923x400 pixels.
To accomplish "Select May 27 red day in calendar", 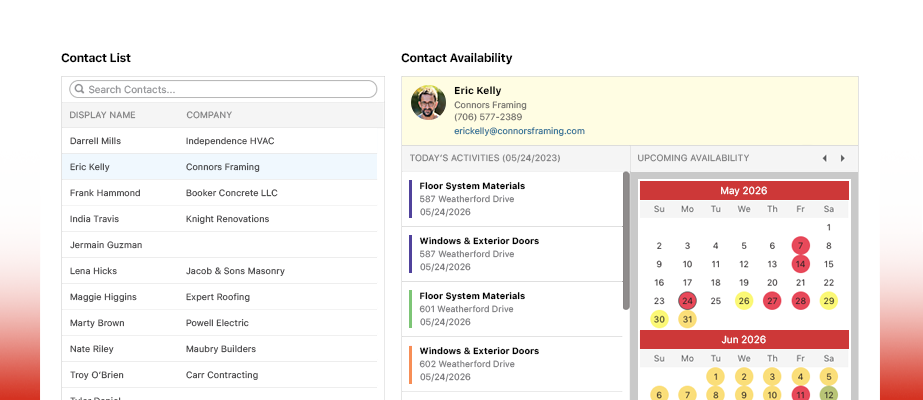I will 772,301.
